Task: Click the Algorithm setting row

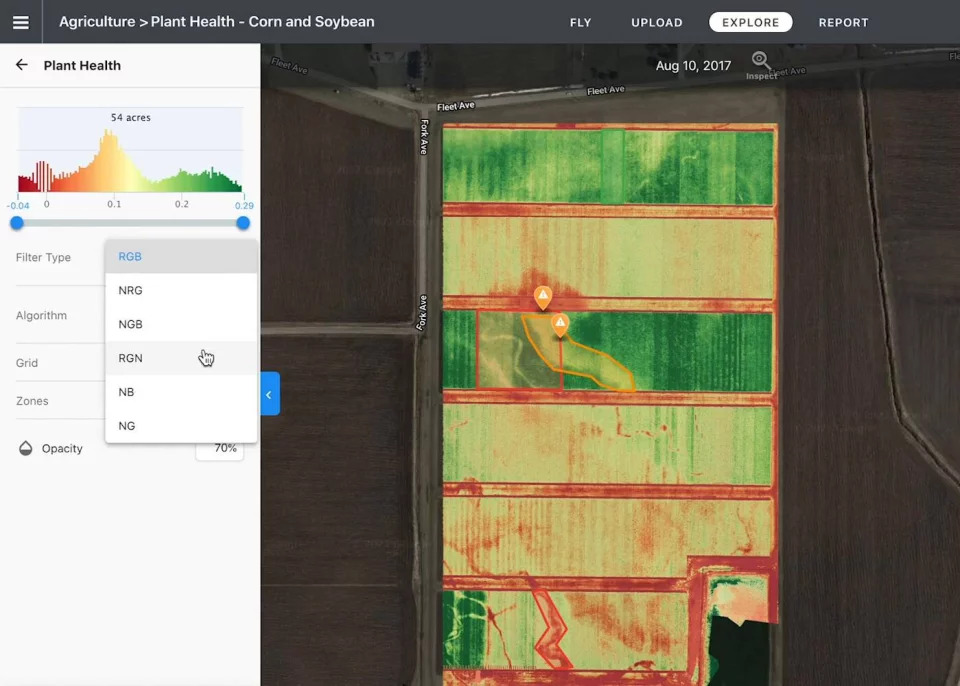Action: pyautogui.click(x=60, y=315)
